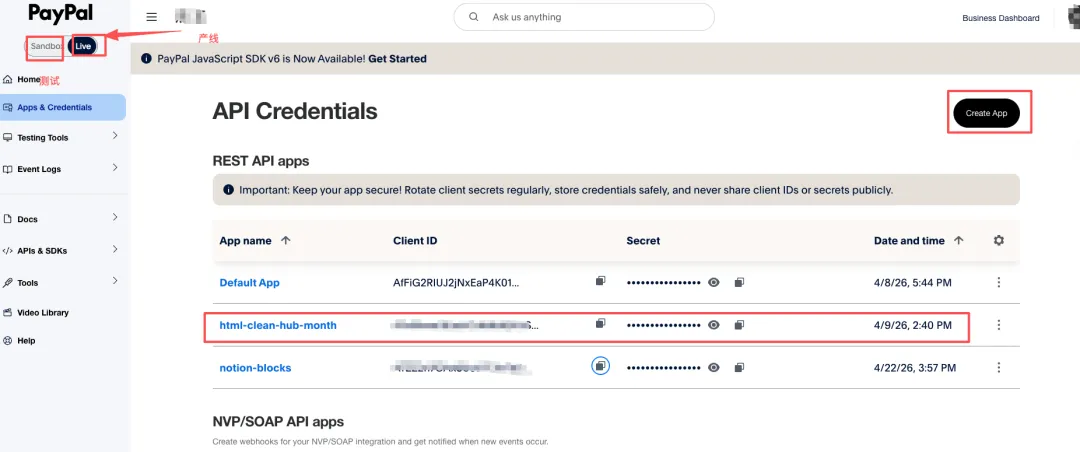
Task: Click the Ask us anything search field
Action: click(x=597, y=17)
